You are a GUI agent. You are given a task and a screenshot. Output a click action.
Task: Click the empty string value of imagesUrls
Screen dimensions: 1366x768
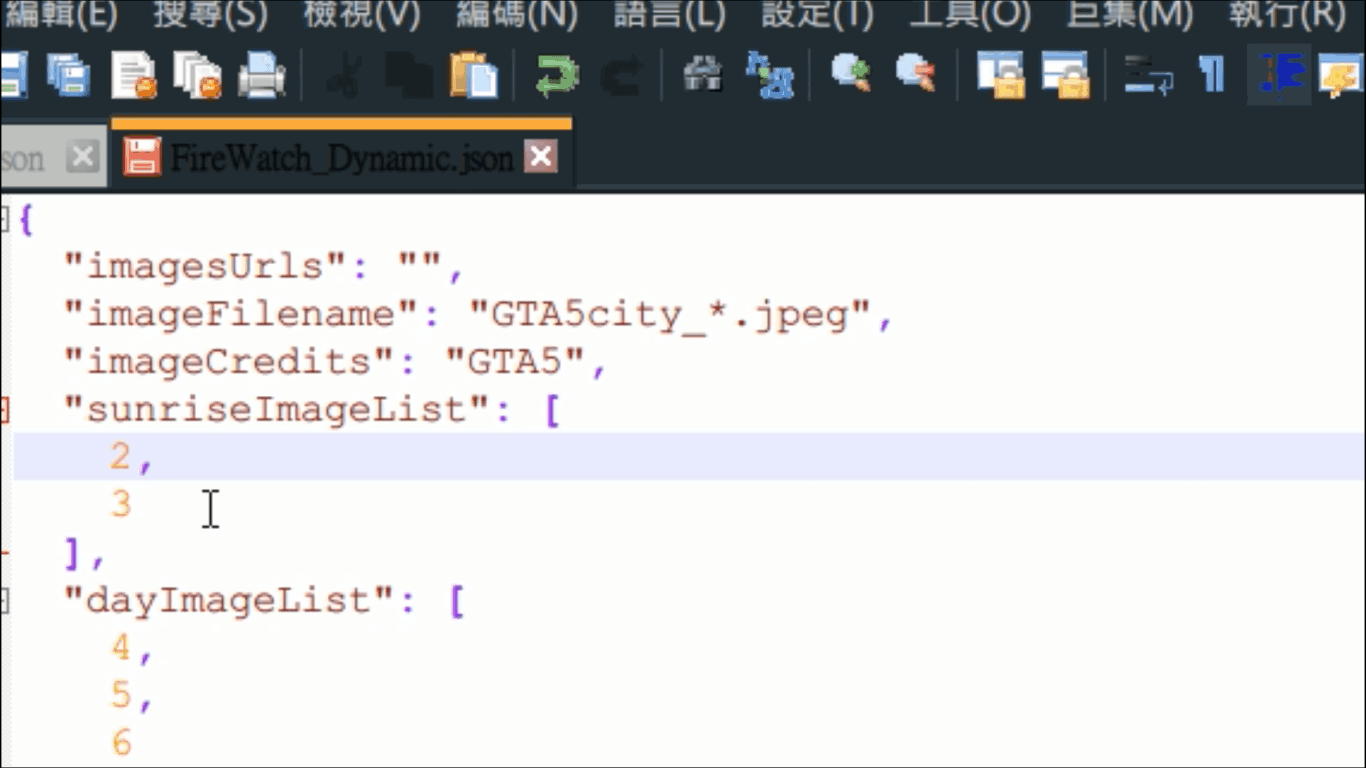[x=420, y=267]
